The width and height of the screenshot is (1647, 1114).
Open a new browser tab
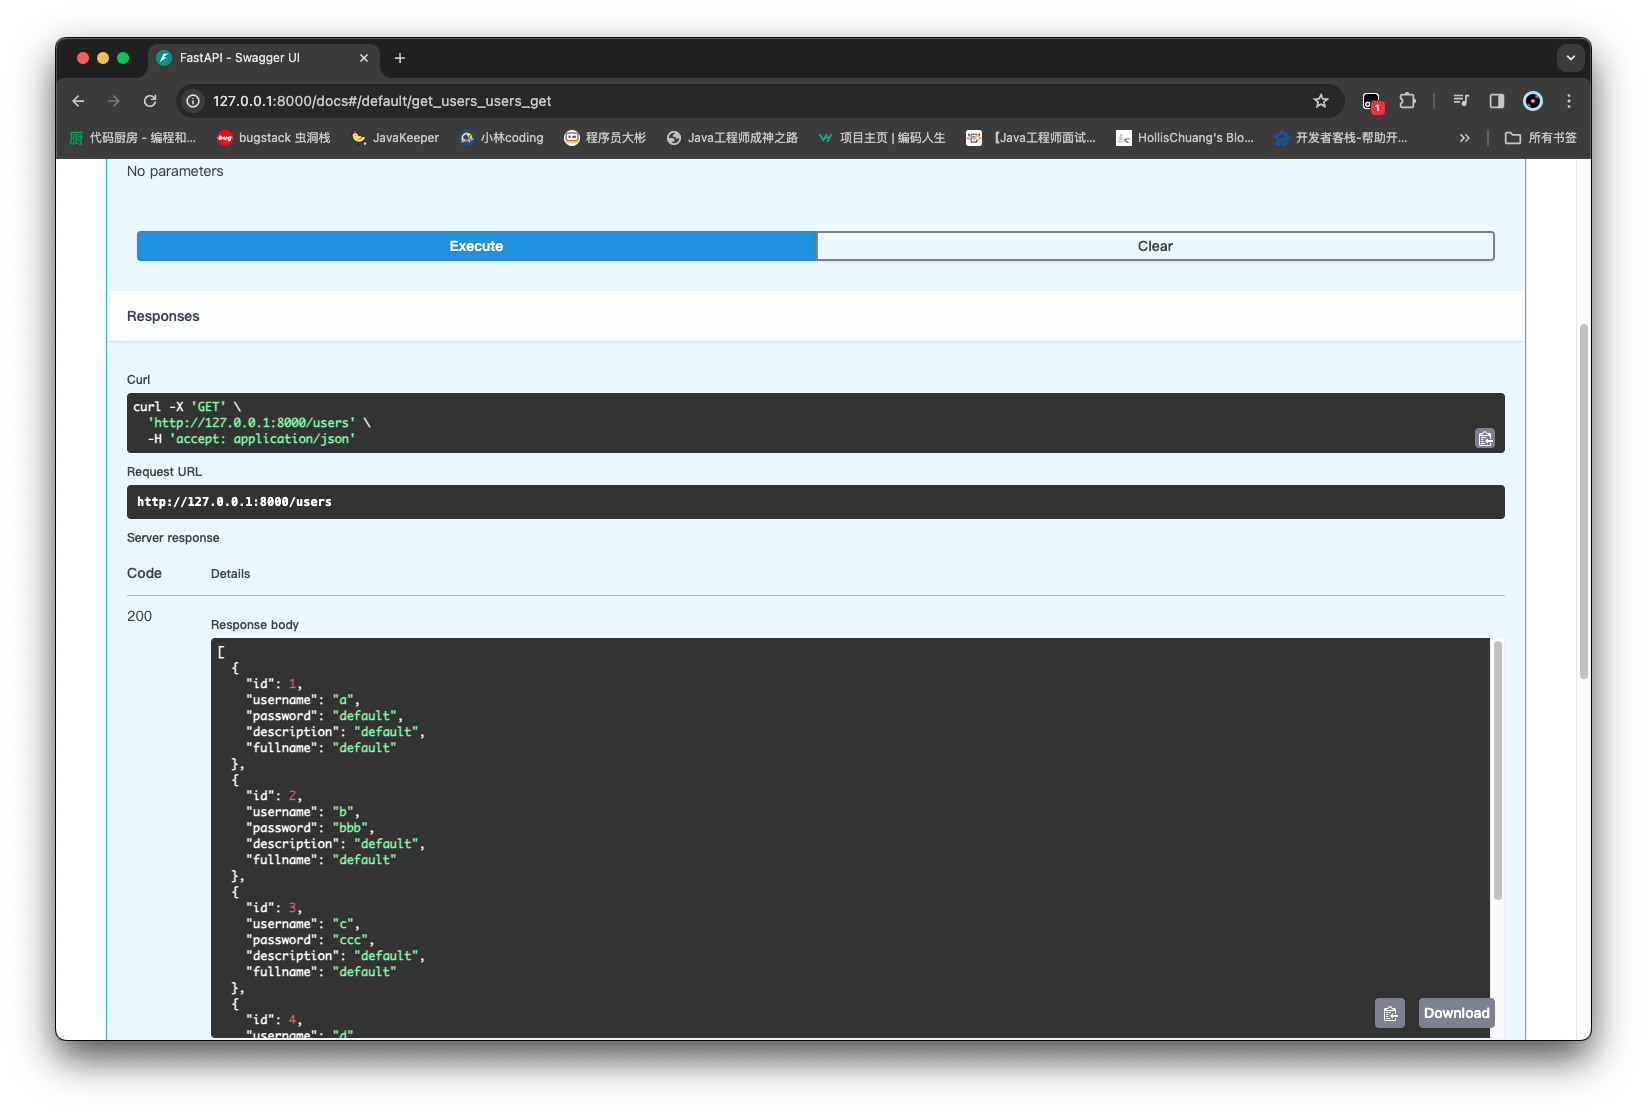tap(400, 58)
